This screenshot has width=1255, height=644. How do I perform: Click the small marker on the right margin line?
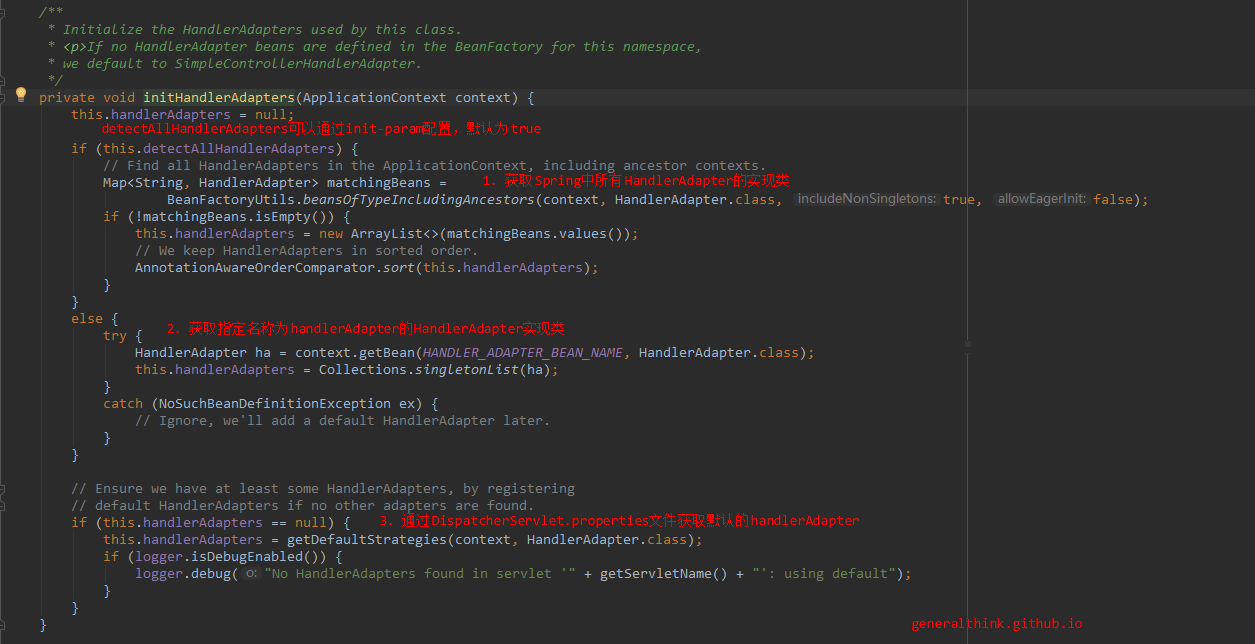(x=967, y=344)
